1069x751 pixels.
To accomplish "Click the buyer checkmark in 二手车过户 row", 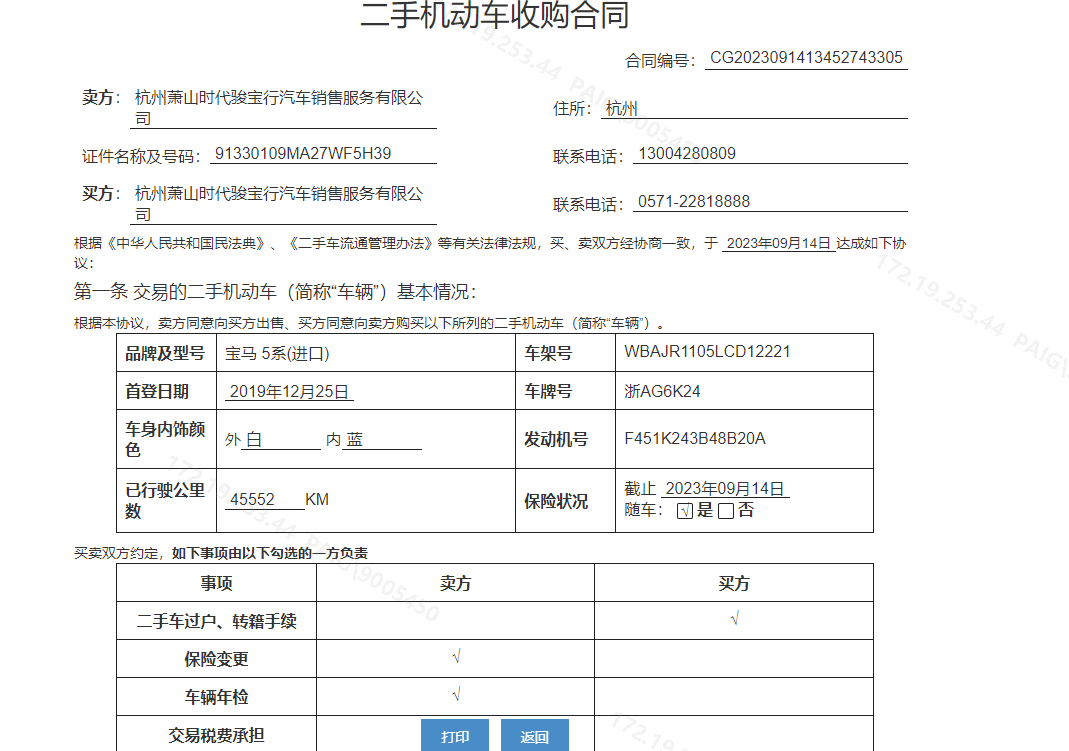I will (x=734, y=619).
